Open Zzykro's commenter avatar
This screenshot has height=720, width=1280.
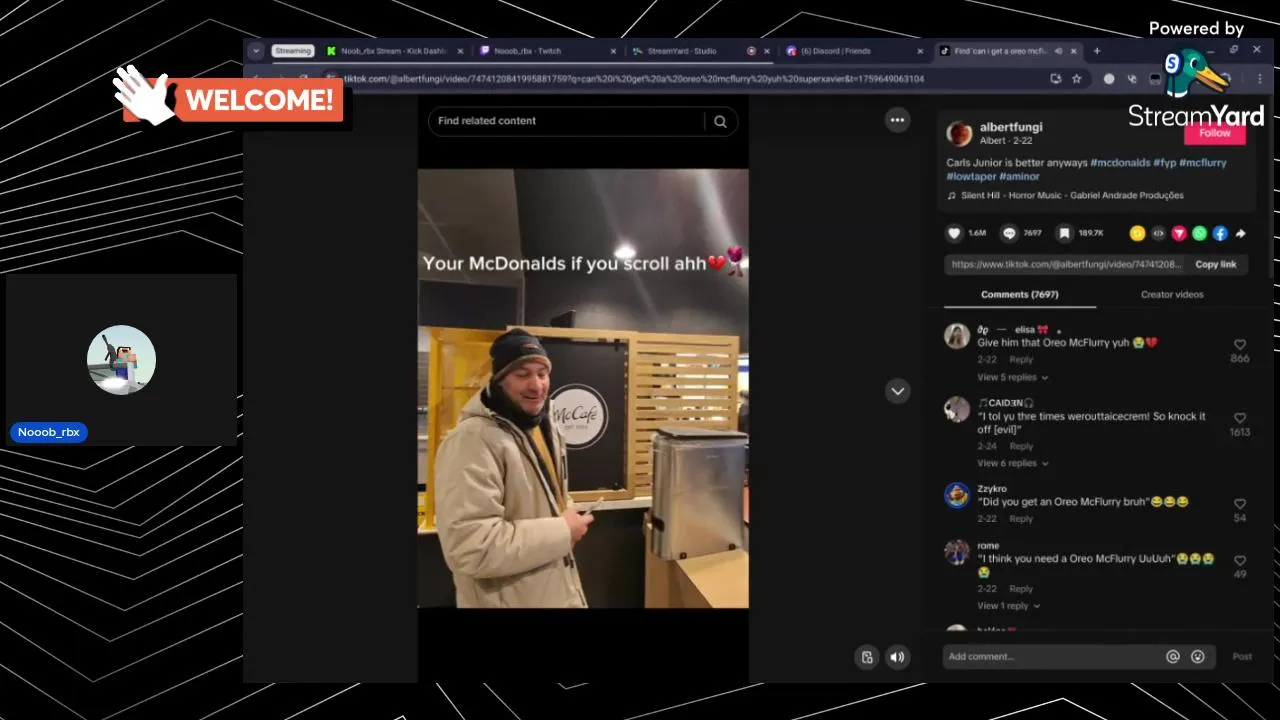[957, 495]
